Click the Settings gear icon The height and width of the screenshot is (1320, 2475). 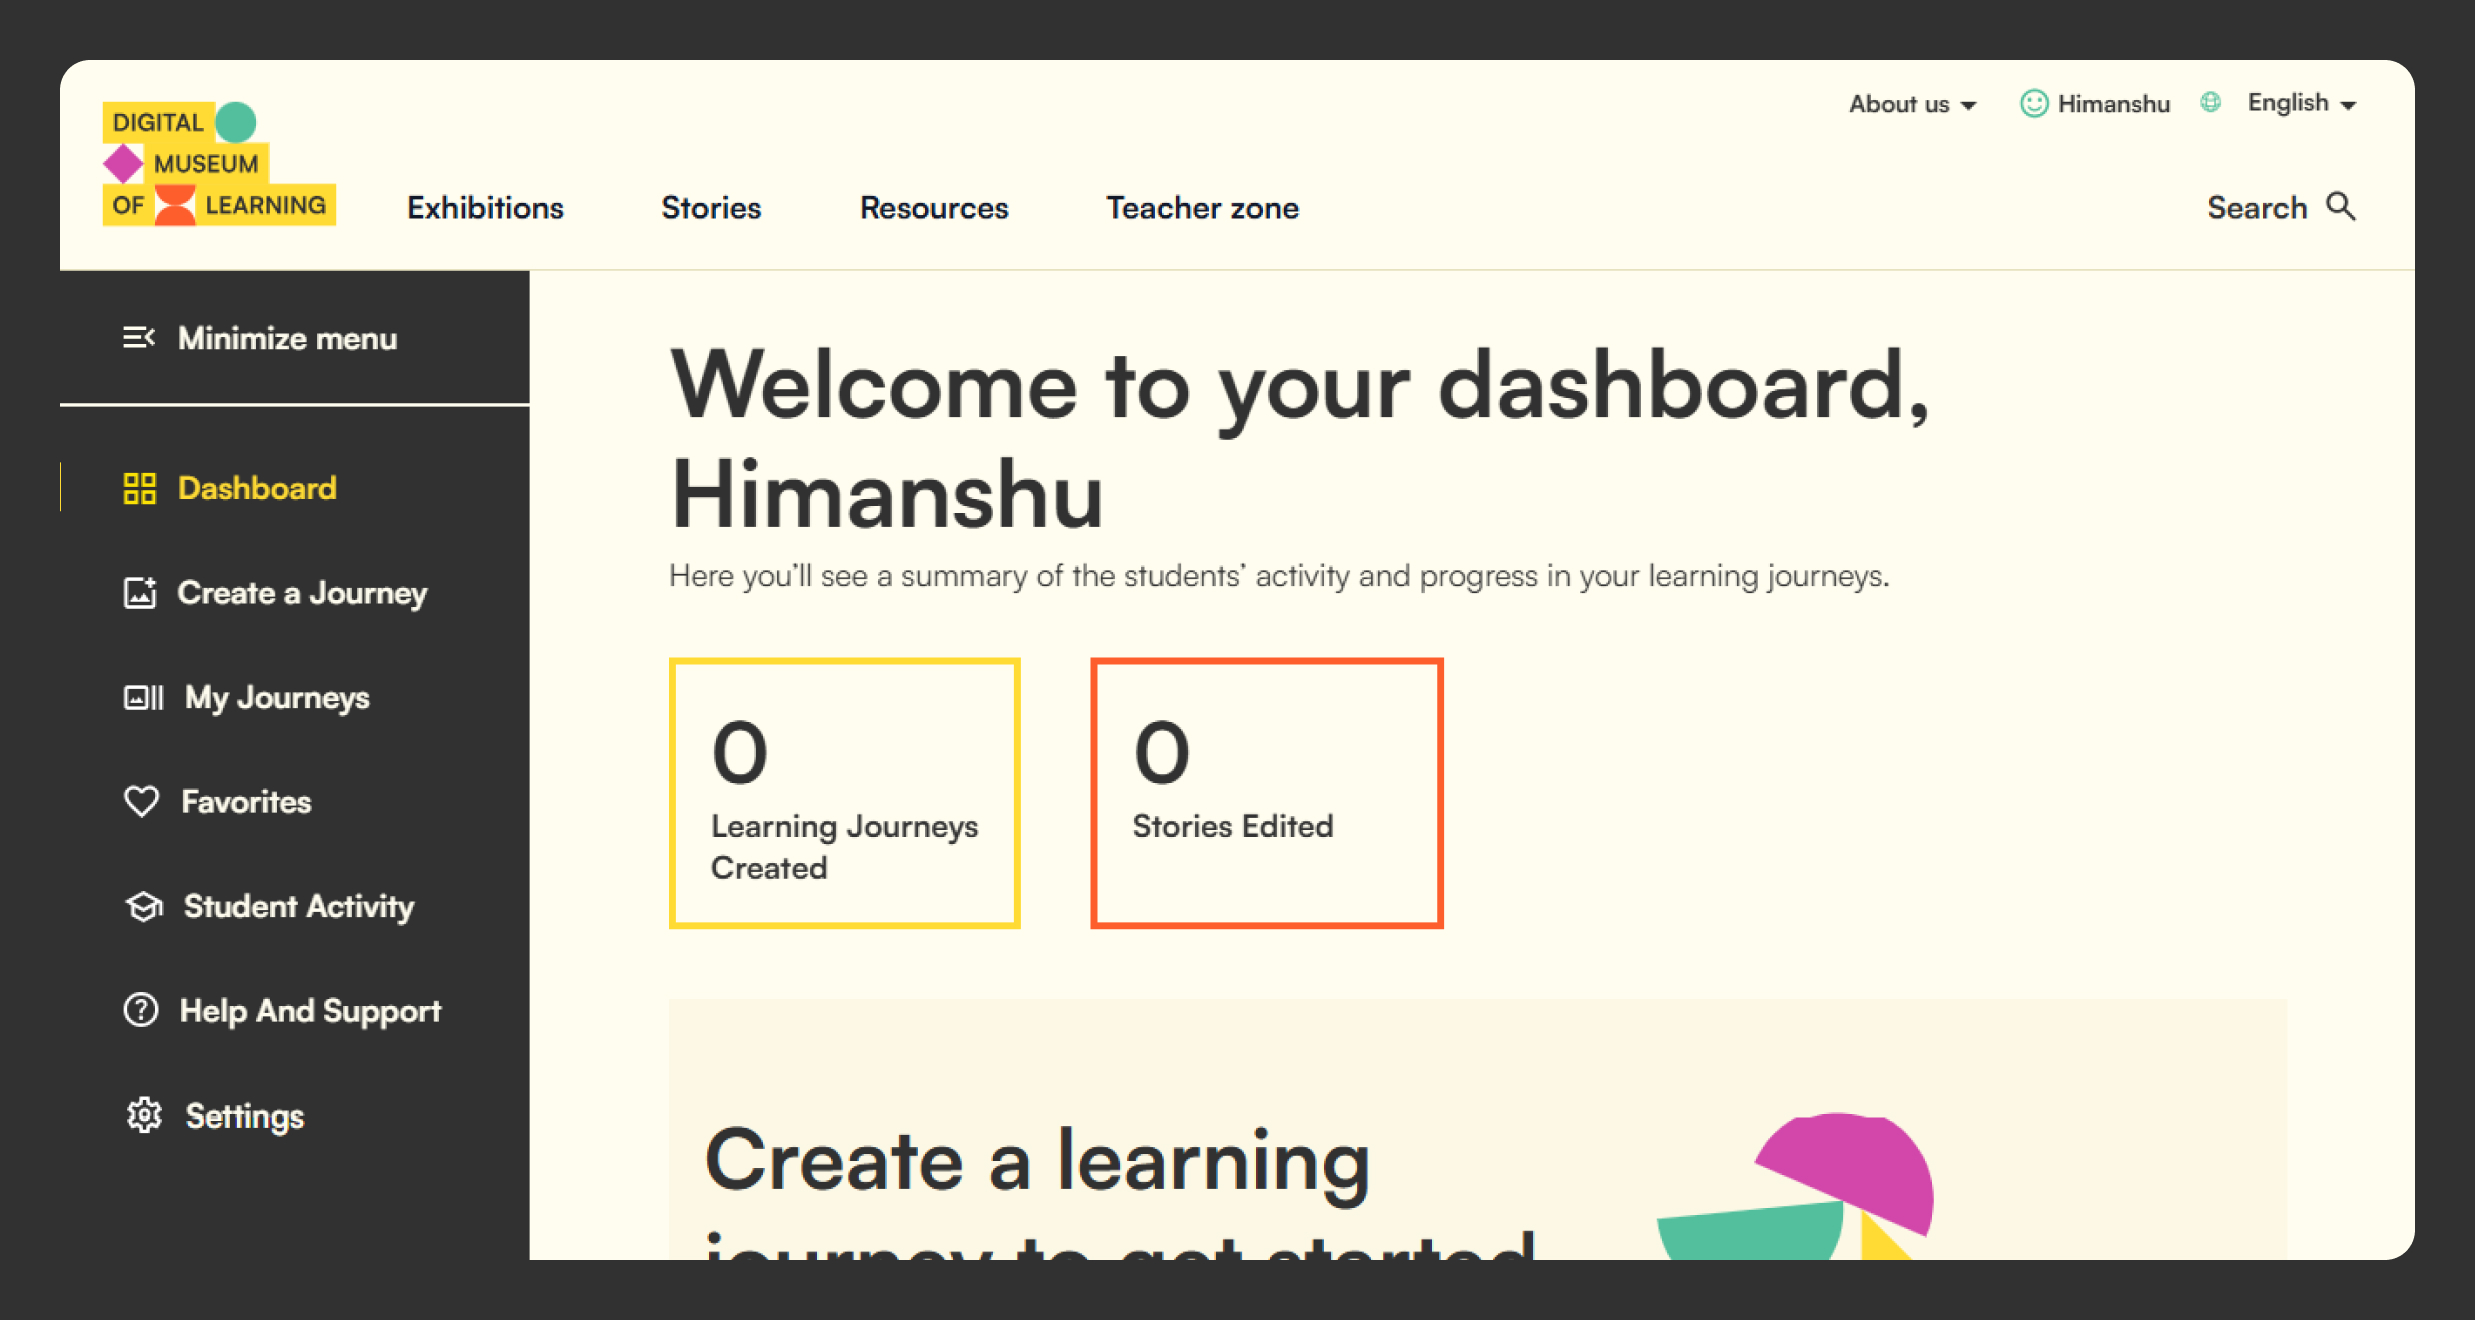tap(144, 1115)
